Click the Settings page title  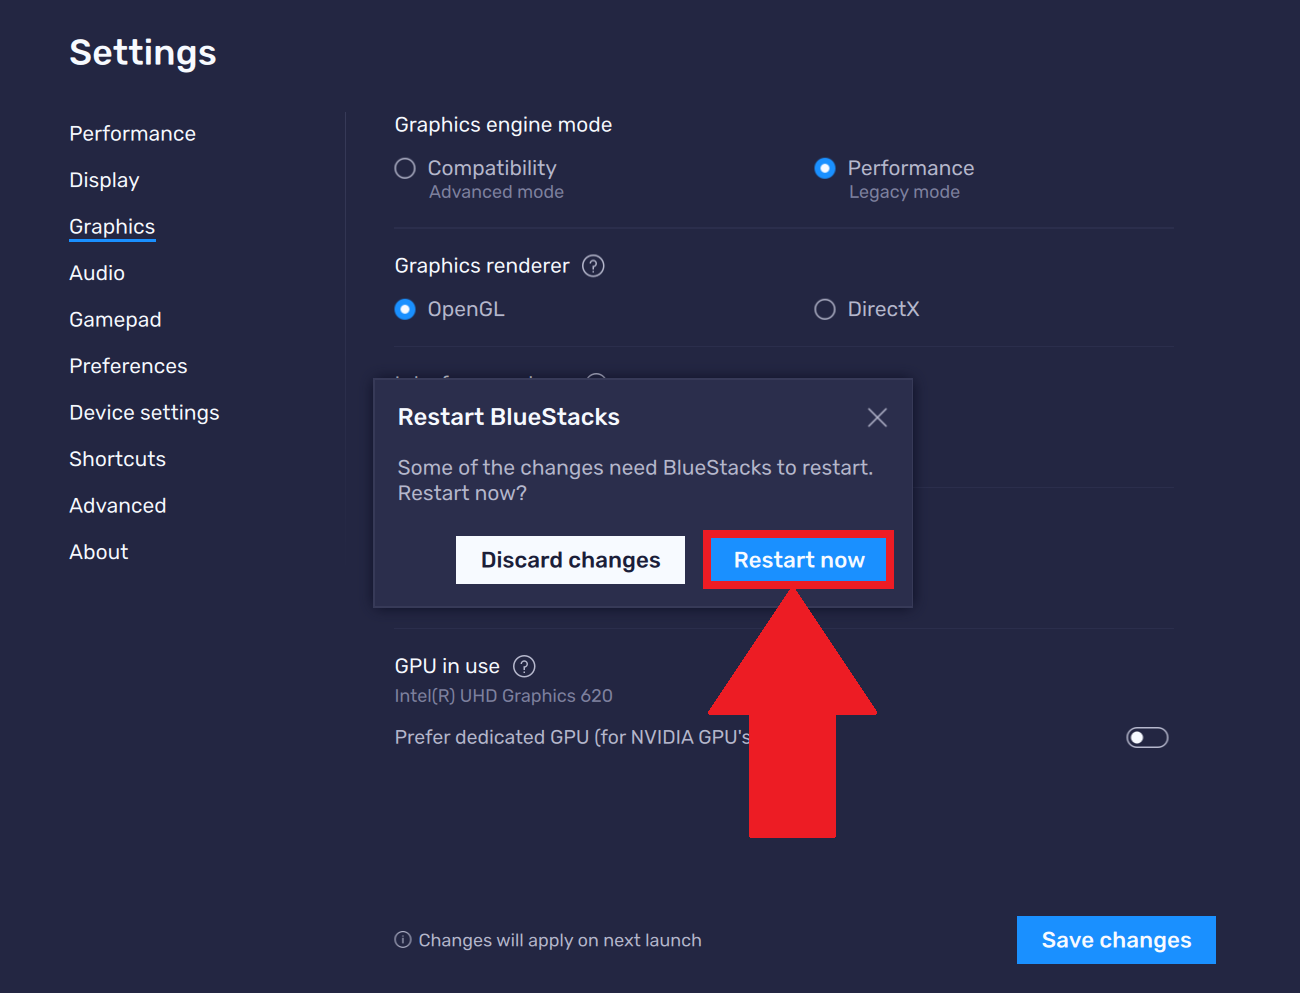click(143, 53)
